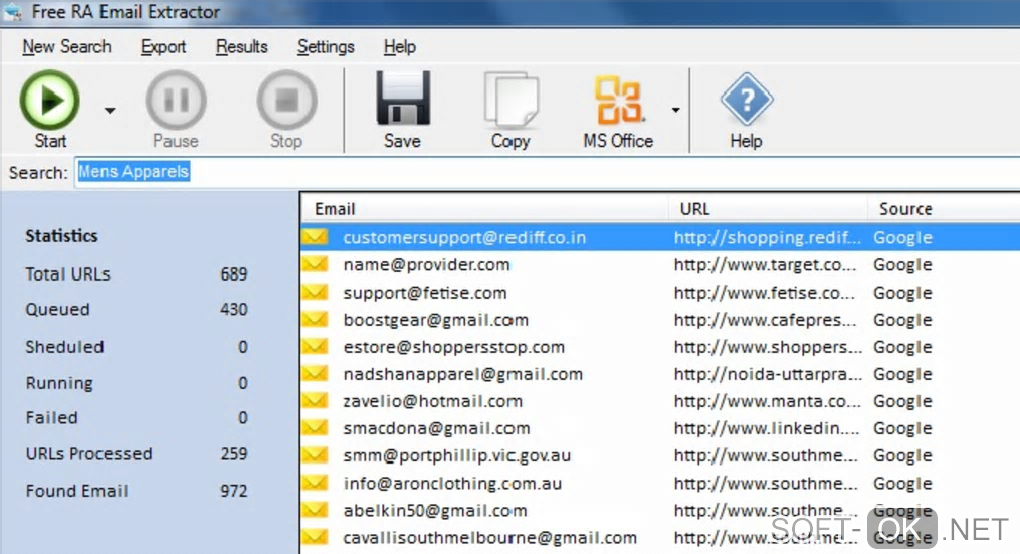Select email support@fetise.com
Screen dimensions: 1020x554
click(425, 293)
